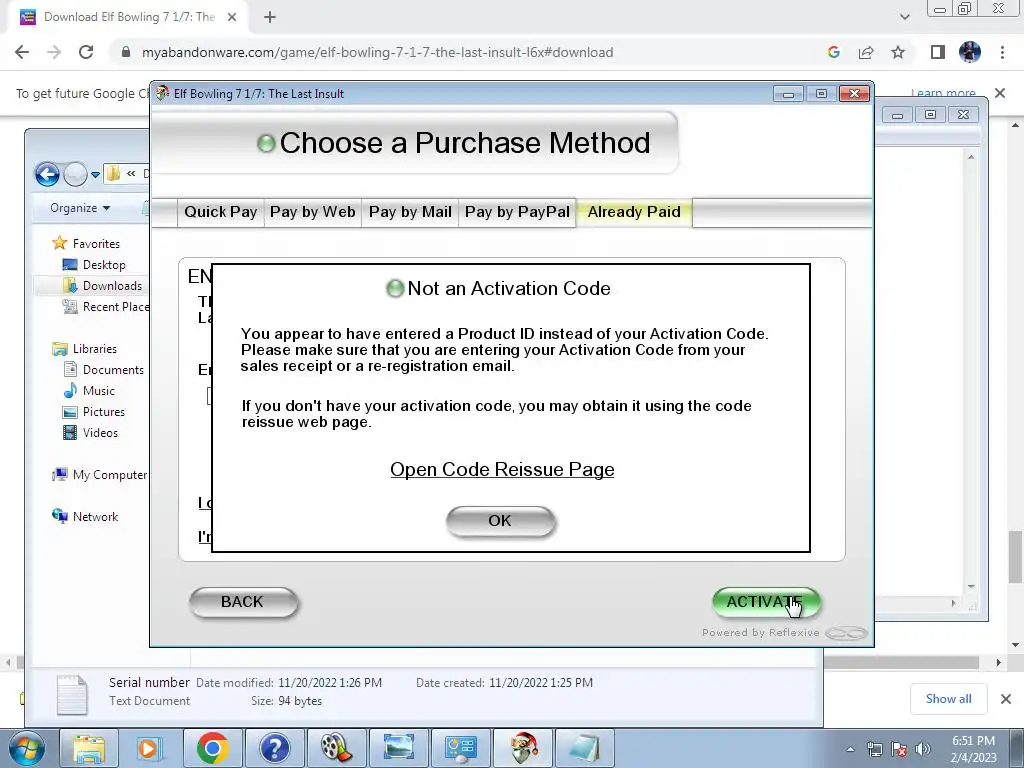
Task: Go back in the Explorer window
Action: tap(47, 174)
